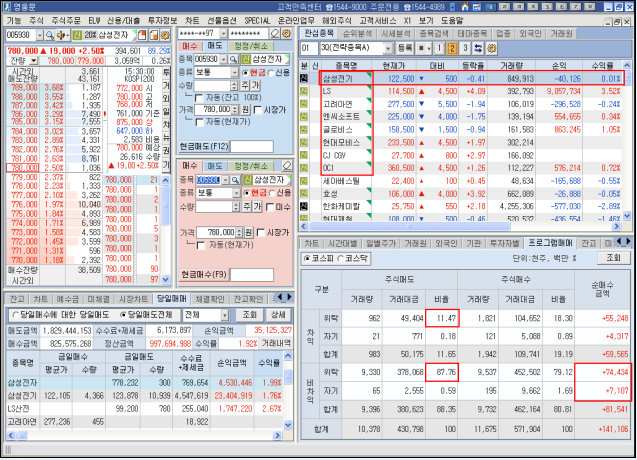Click the speaker alert icon in quote panel
637x460 pixels.
61,35
